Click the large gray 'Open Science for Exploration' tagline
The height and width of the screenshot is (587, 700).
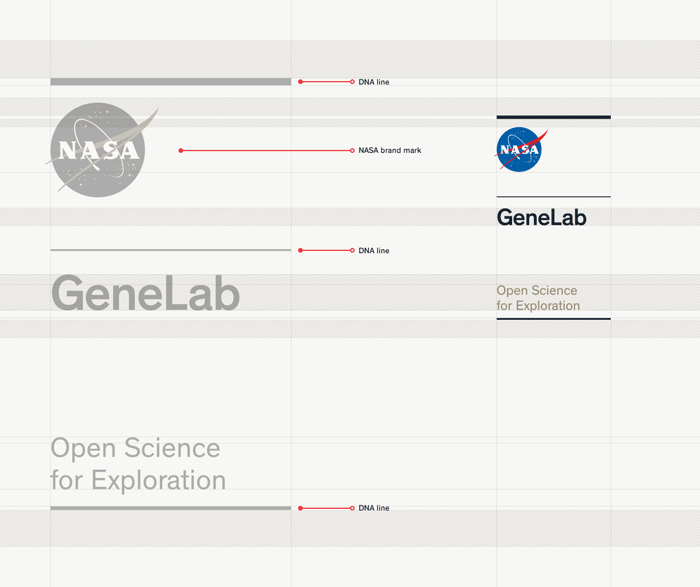pyautogui.click(x=138, y=464)
